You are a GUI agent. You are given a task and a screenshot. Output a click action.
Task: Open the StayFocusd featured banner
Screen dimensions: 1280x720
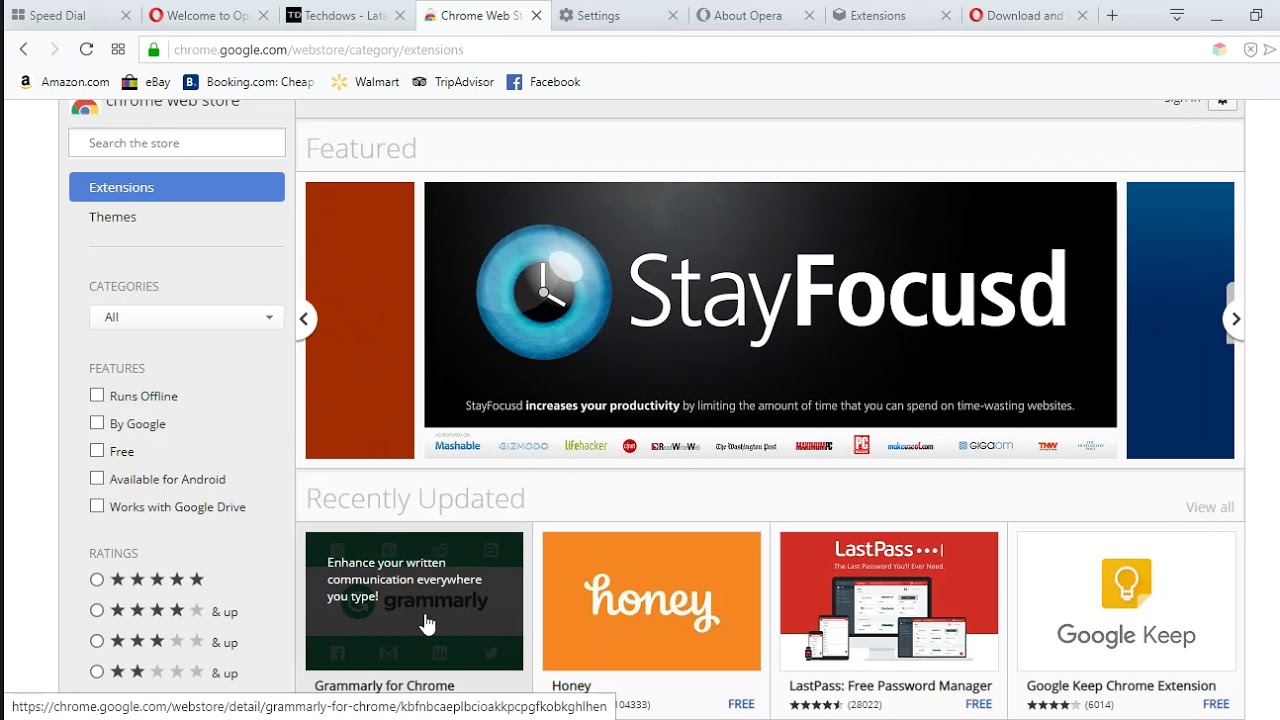tap(770, 320)
